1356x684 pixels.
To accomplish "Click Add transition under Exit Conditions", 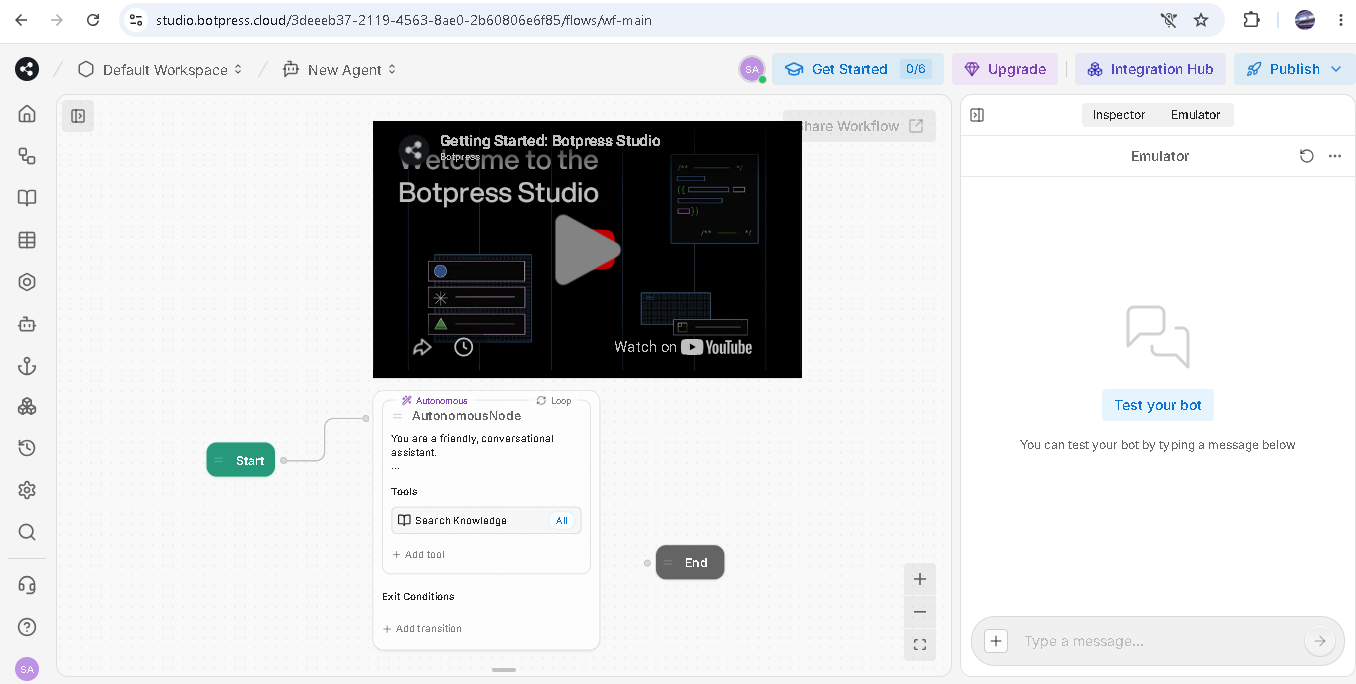I will click(423, 629).
